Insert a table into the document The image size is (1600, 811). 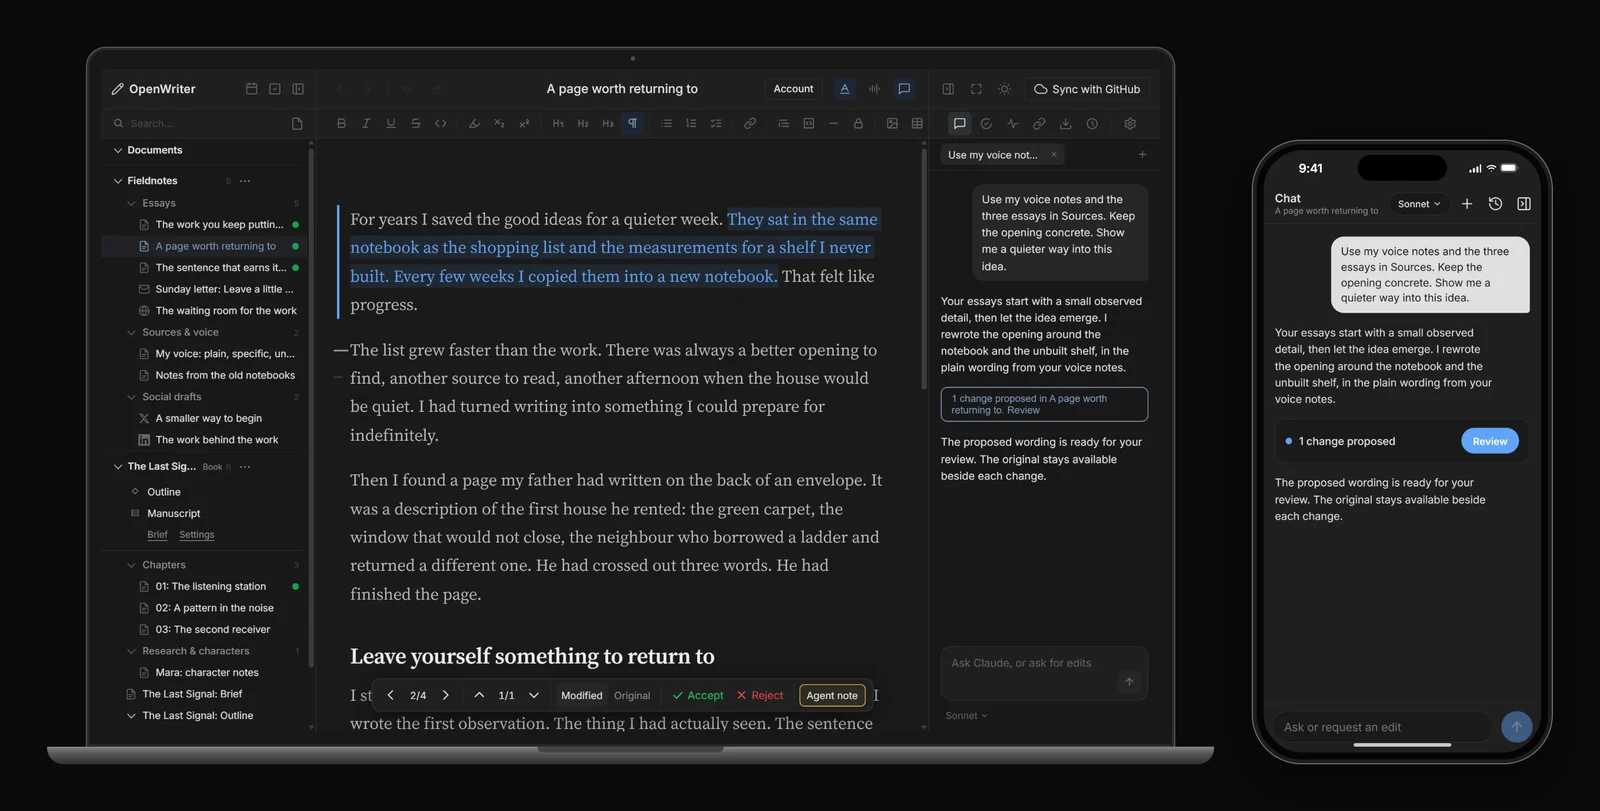pyautogui.click(x=917, y=124)
